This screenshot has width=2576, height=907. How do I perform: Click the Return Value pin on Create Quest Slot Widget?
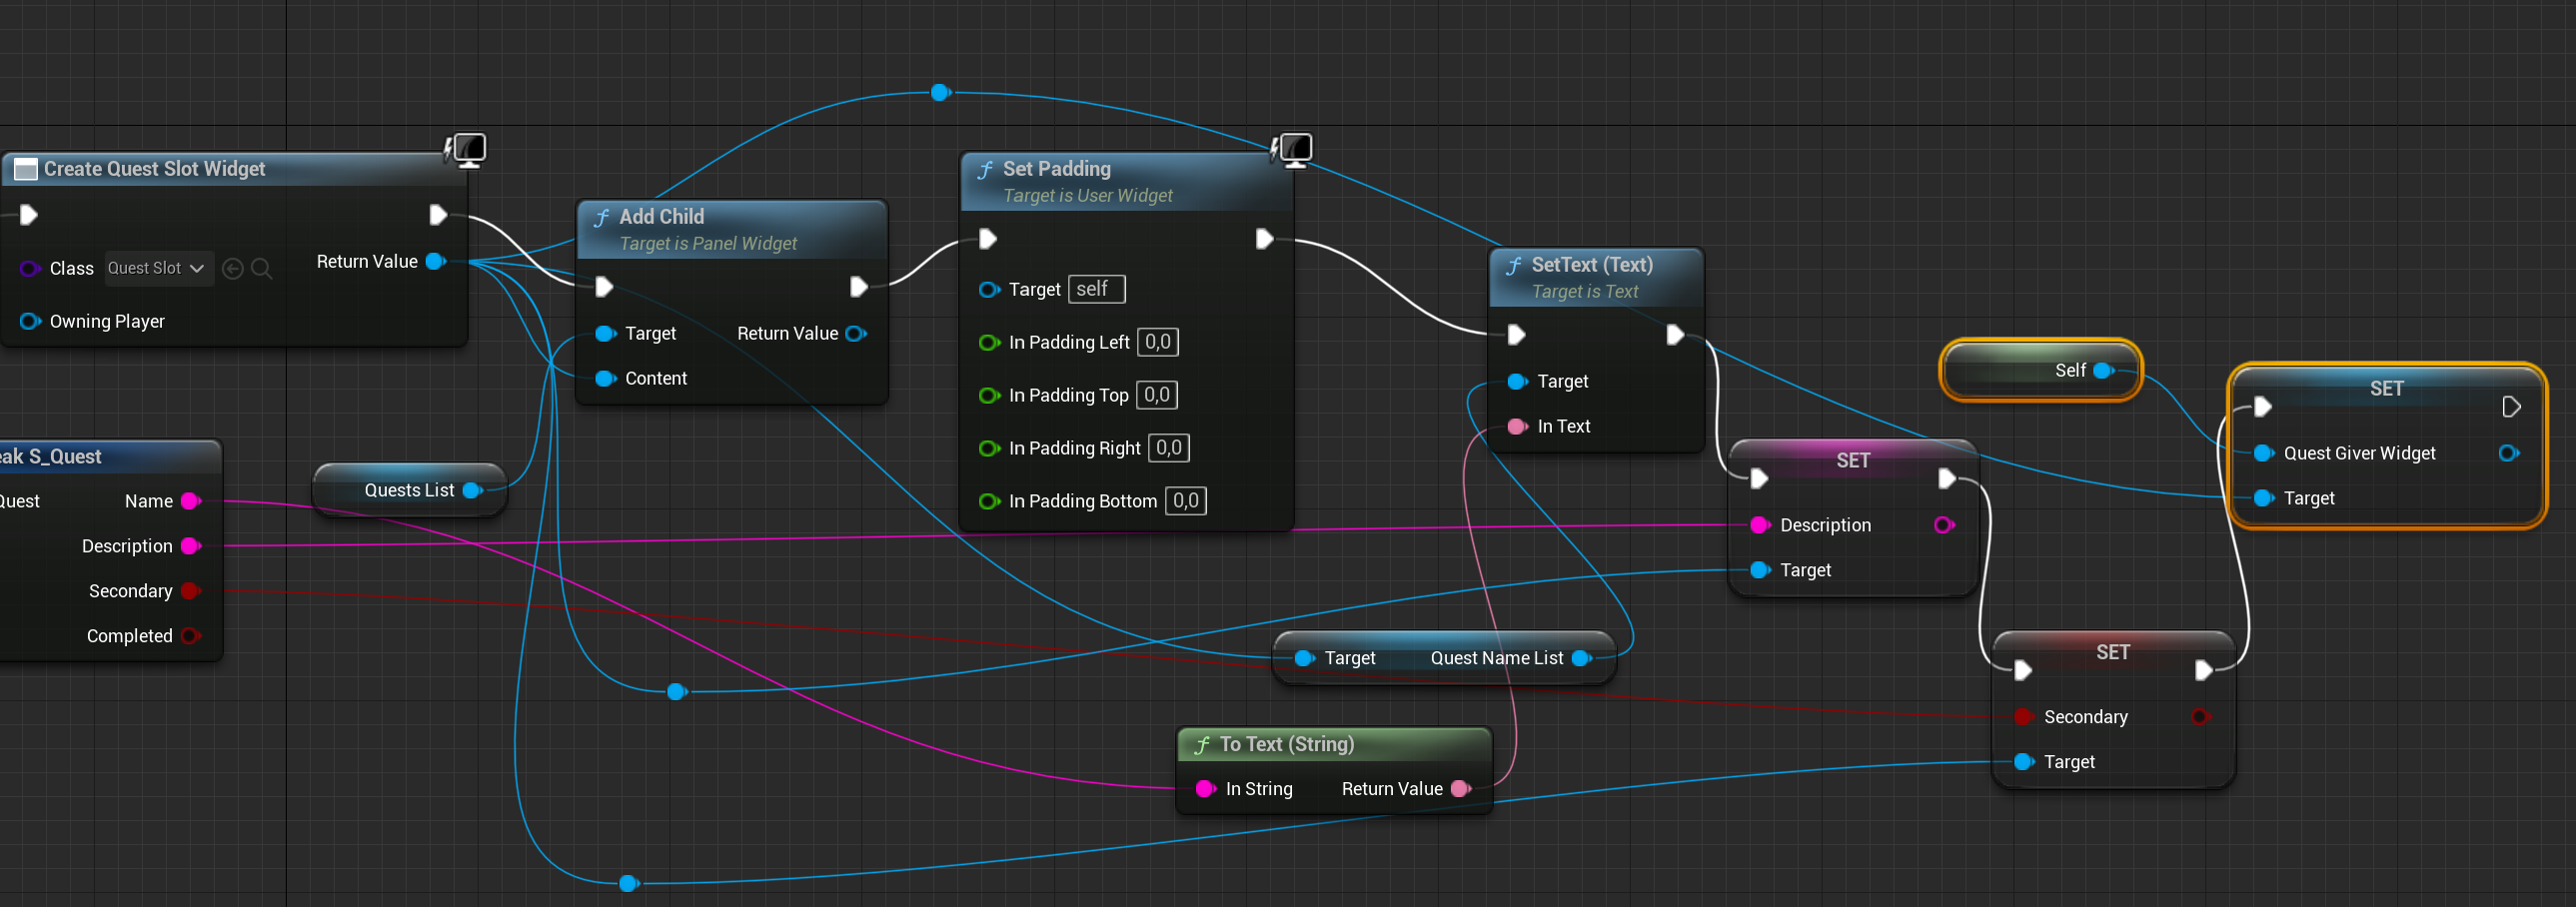(435, 261)
